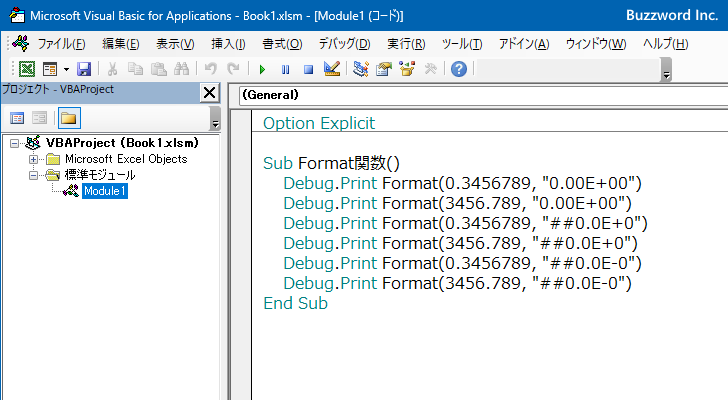Viewport: 728px width, 400px height.
Task: Collapse 標準モジュール folder node
Action: tap(33, 176)
